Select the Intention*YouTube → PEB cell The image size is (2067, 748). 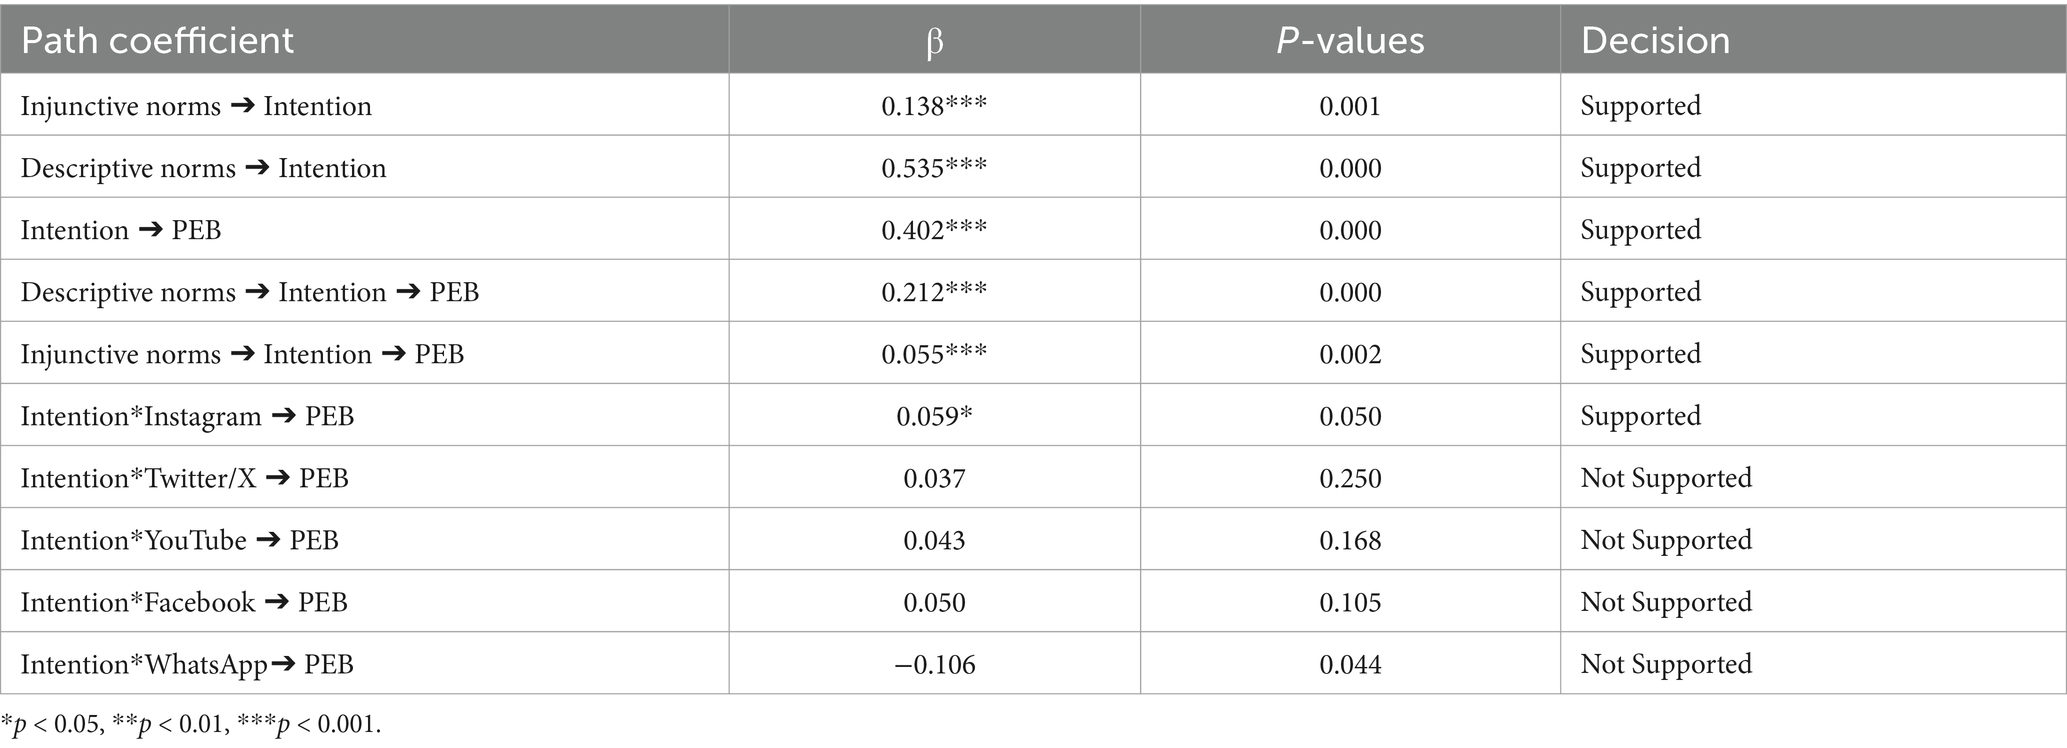(x=179, y=540)
